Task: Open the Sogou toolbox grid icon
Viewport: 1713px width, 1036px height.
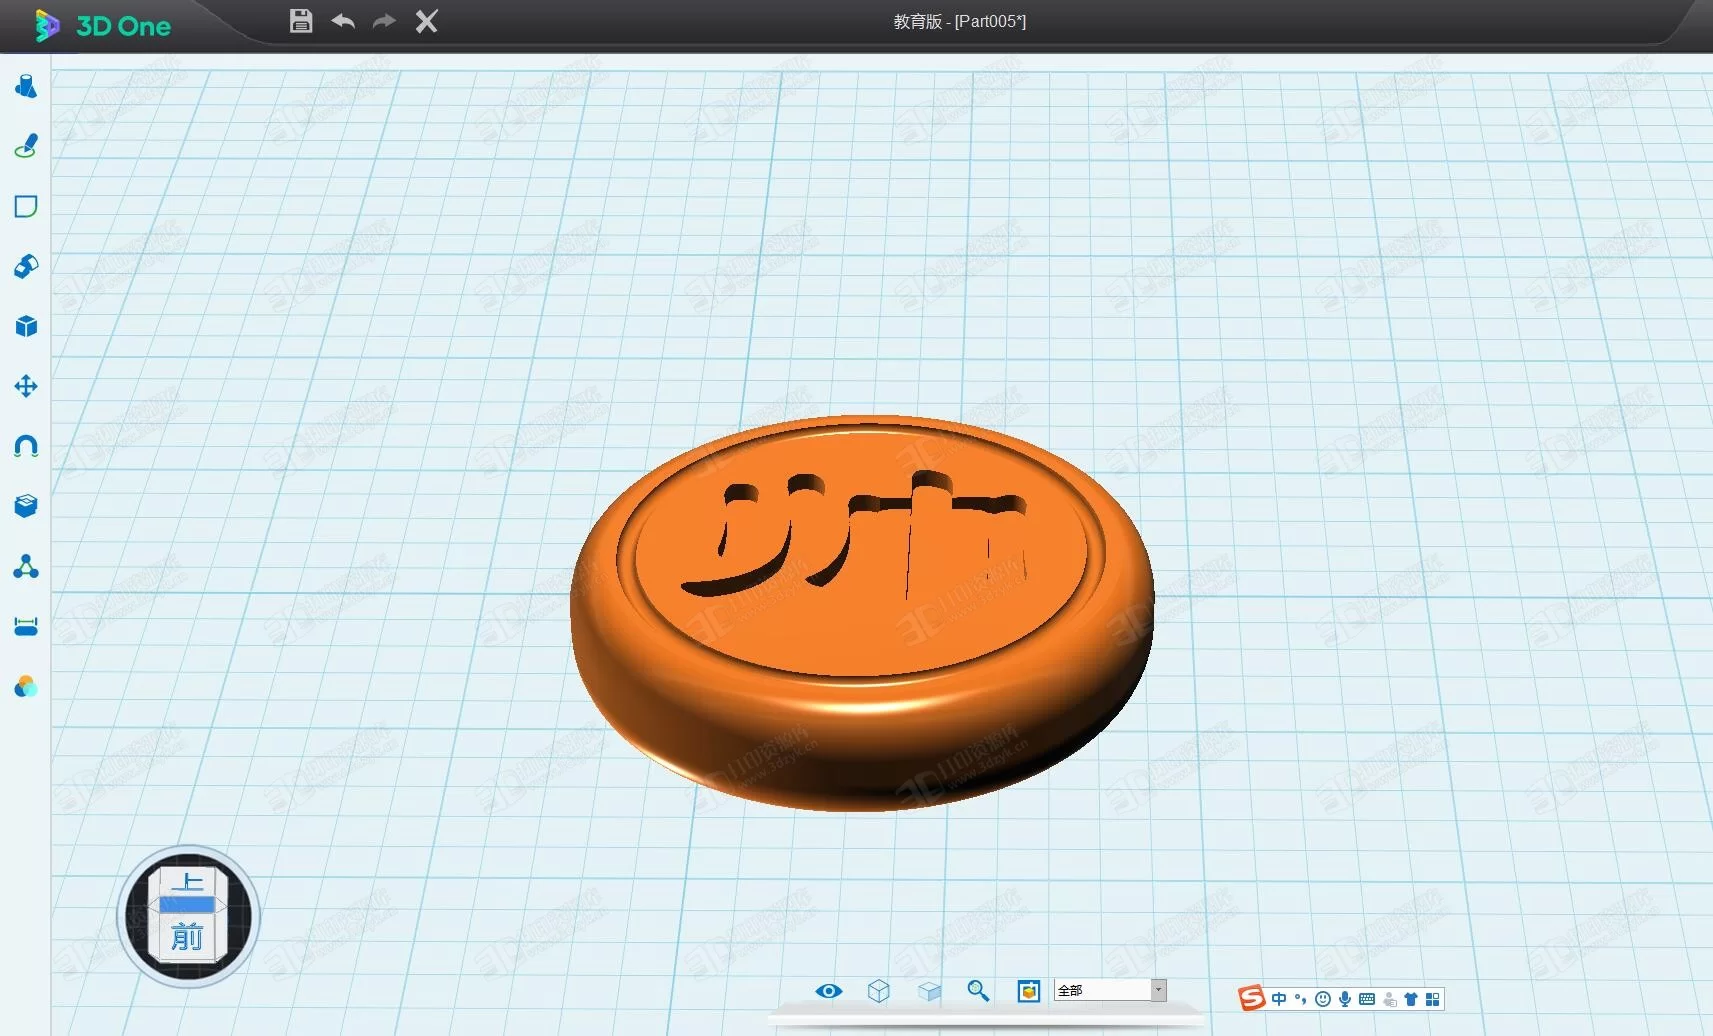Action: click(1433, 999)
